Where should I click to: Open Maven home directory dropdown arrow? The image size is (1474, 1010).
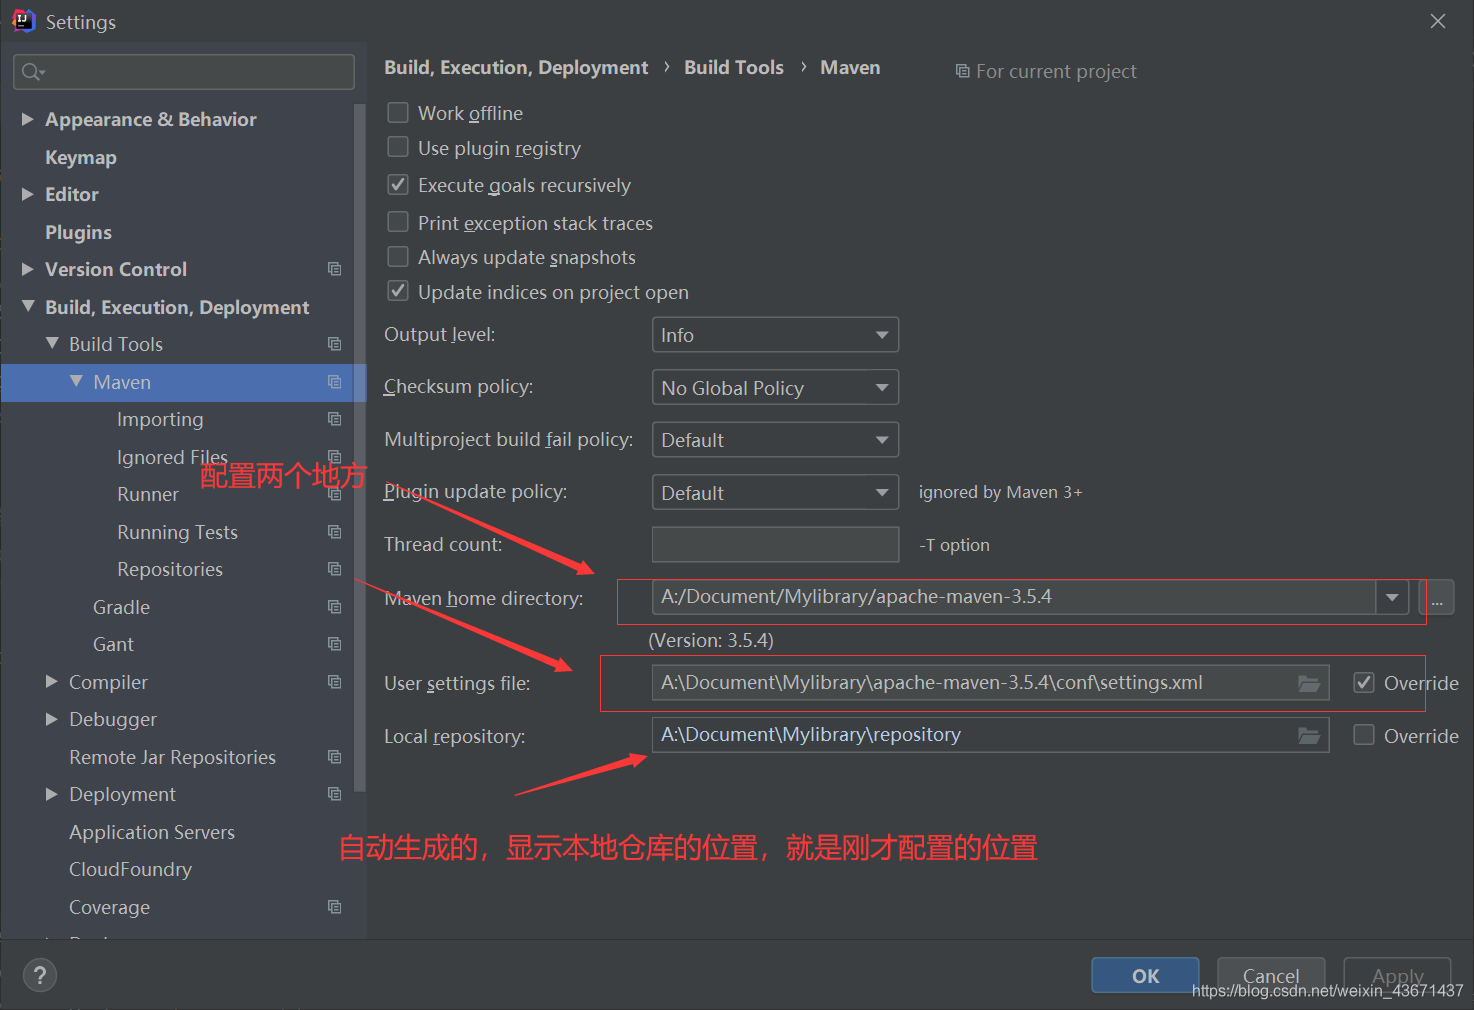[x=1392, y=598]
